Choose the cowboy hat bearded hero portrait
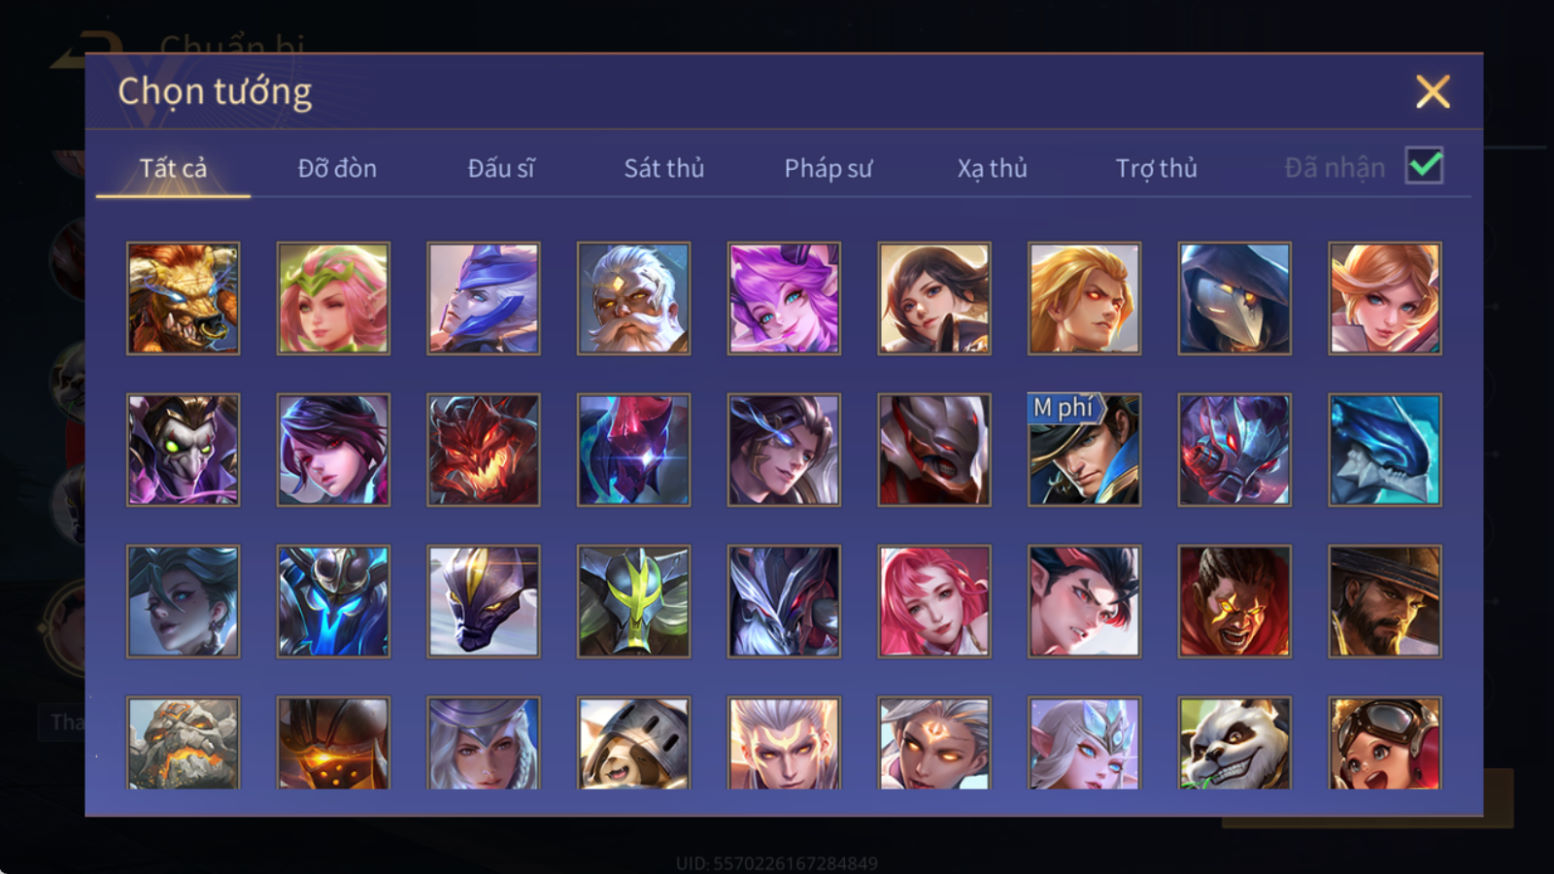1554x874 pixels. [1385, 601]
